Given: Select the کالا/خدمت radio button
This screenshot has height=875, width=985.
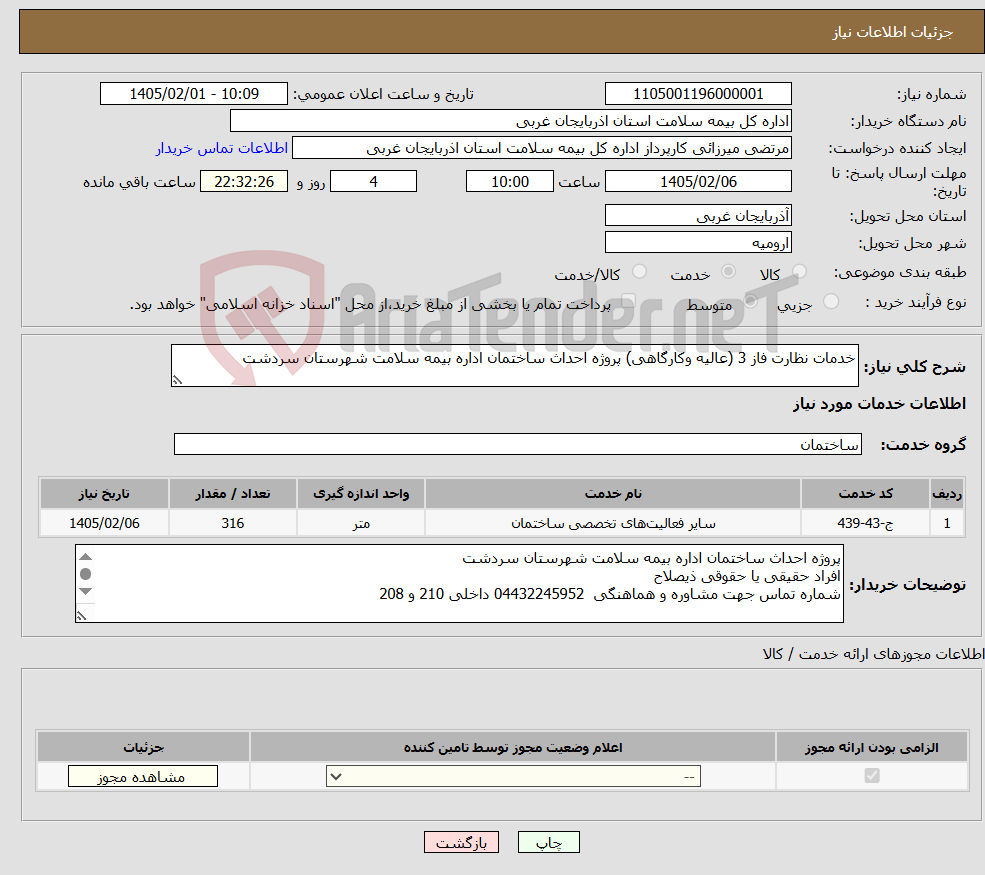Looking at the screenshot, I should 639,271.
